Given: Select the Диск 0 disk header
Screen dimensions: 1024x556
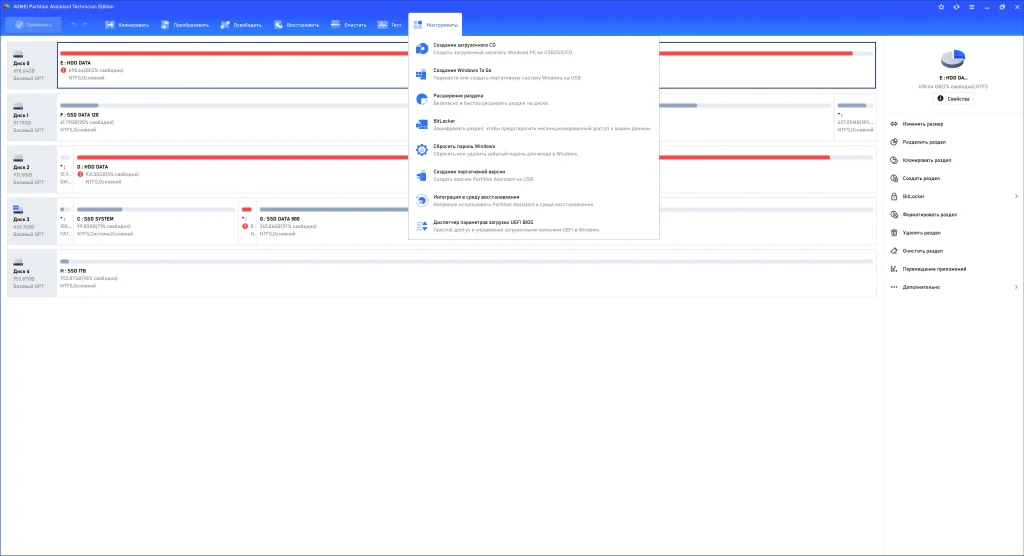Looking at the screenshot, I should pos(31,65).
